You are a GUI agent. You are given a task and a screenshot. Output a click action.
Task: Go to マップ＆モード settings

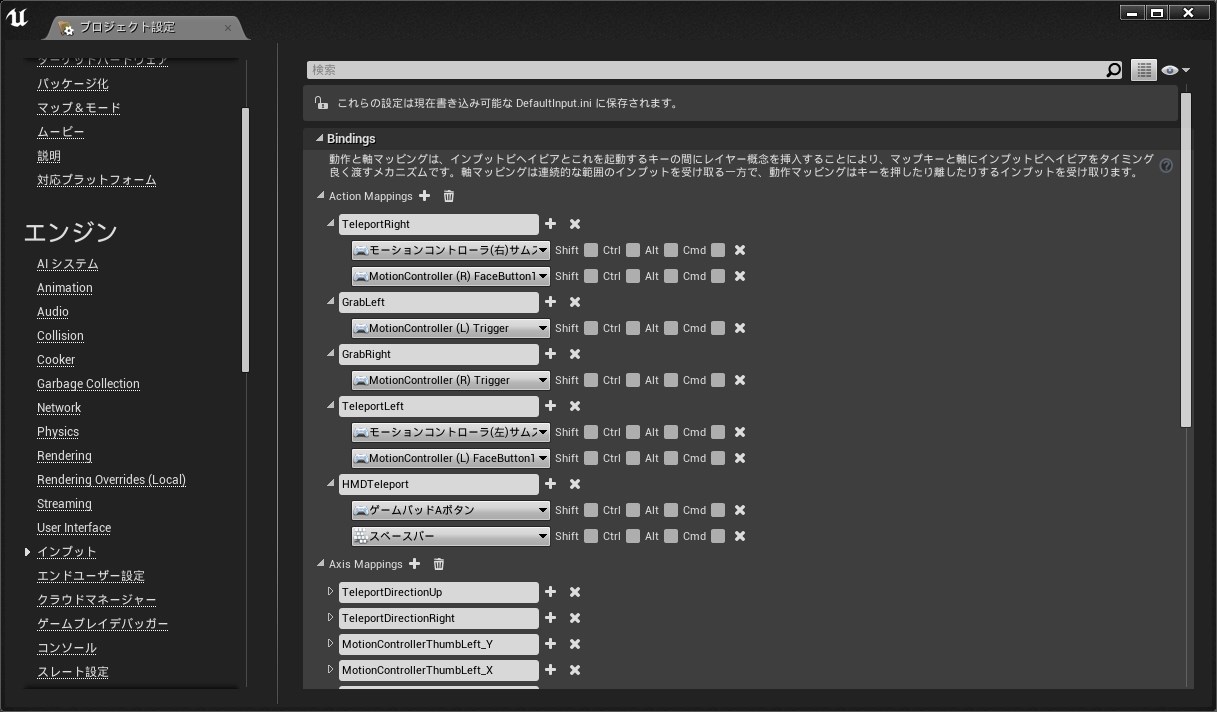point(79,108)
